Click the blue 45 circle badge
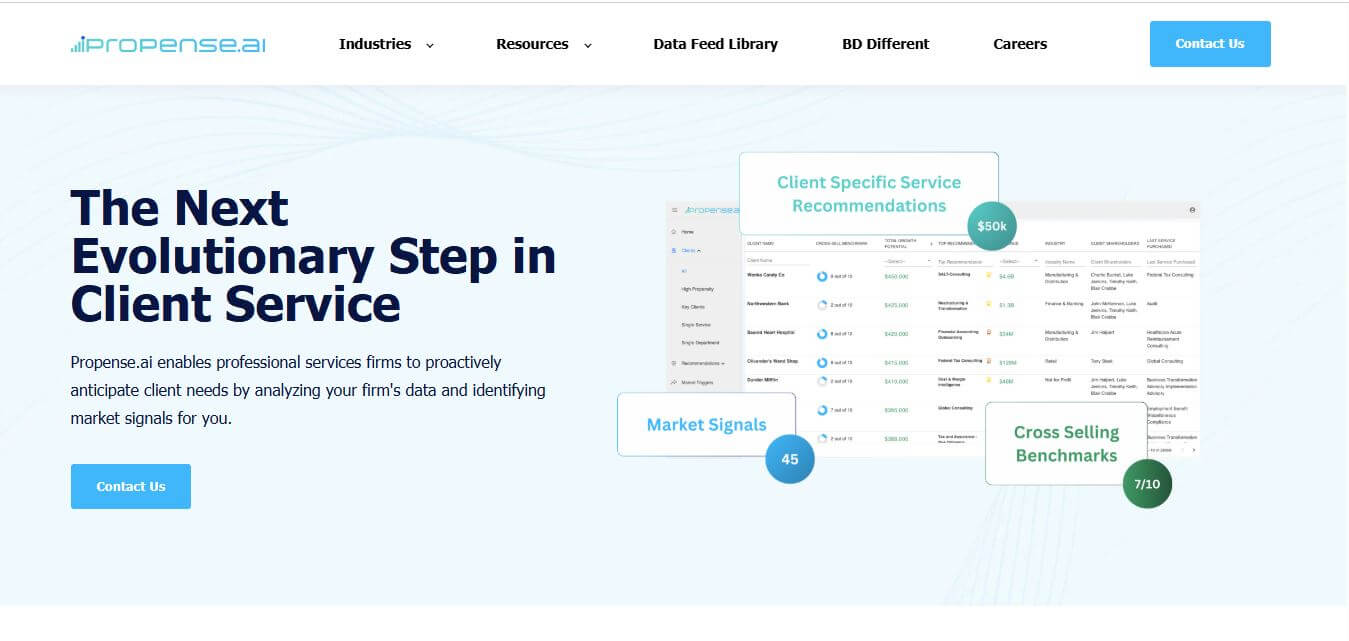Screen dimensions: 1349x641 789,459
